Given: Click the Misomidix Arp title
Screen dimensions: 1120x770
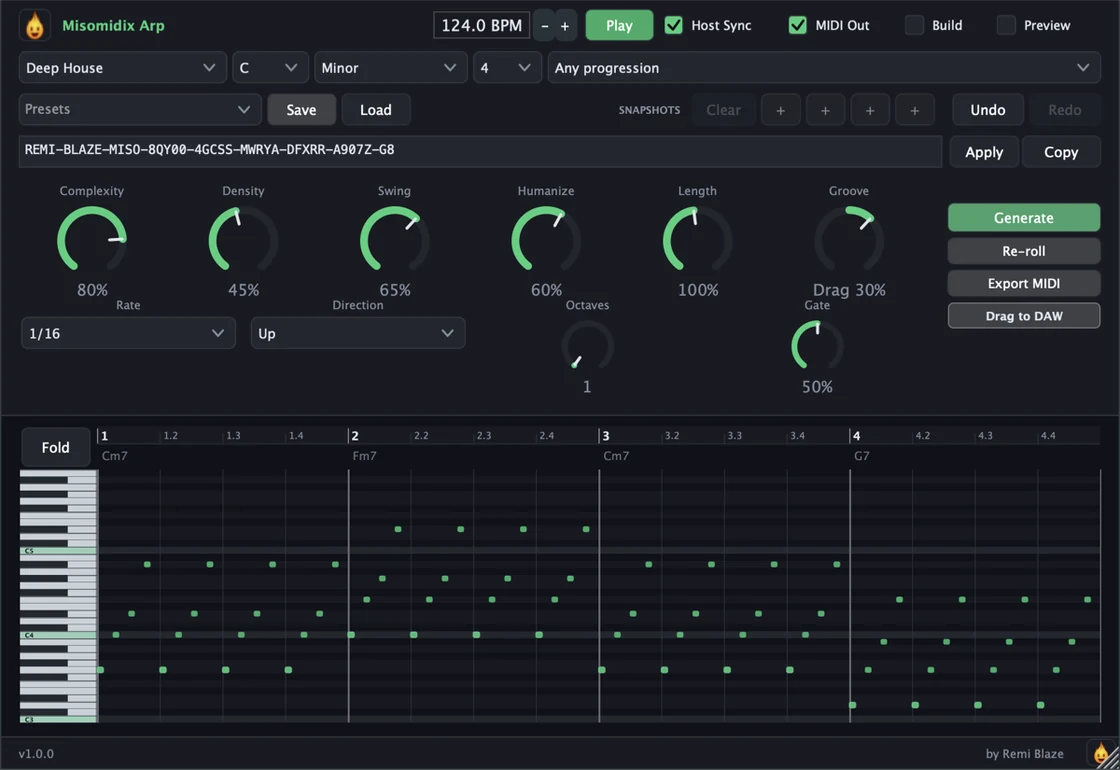Looking at the screenshot, I should 114,26.
